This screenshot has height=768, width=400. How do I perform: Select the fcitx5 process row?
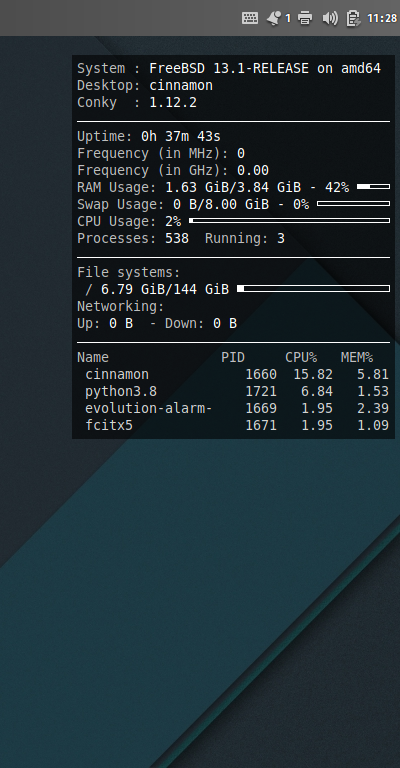(233, 425)
